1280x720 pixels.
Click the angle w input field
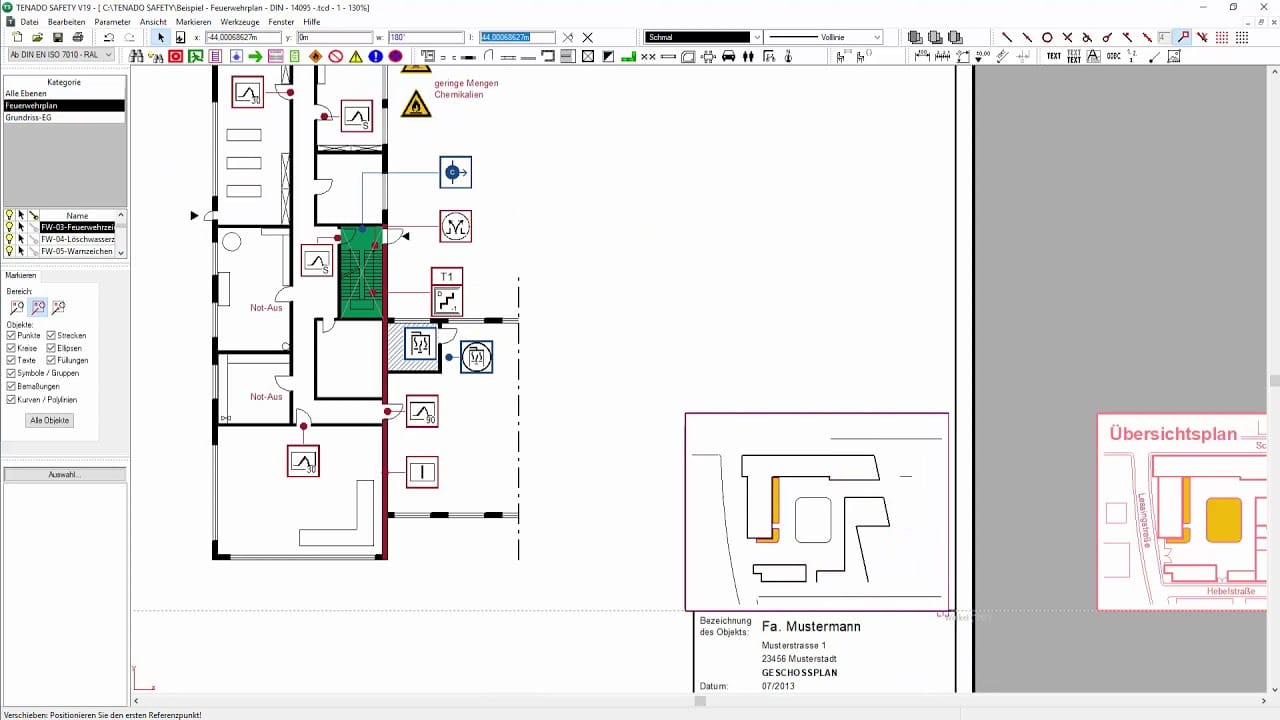(x=425, y=37)
